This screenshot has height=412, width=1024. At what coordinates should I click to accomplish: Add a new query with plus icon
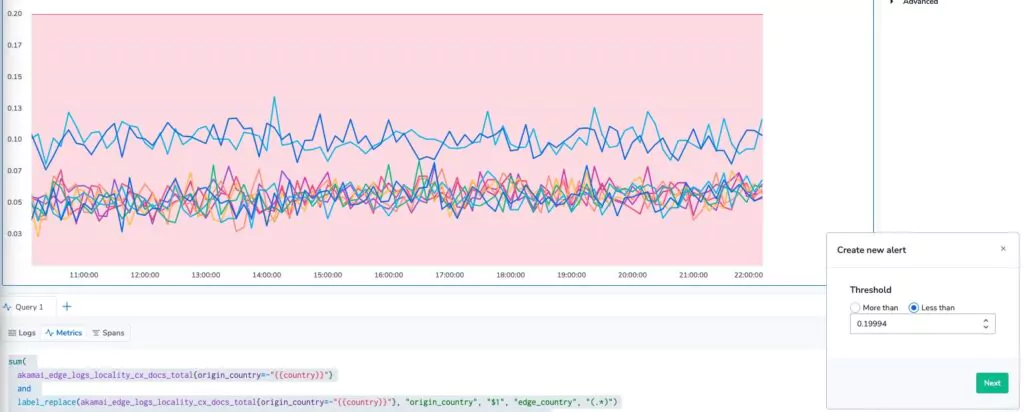[x=67, y=307]
